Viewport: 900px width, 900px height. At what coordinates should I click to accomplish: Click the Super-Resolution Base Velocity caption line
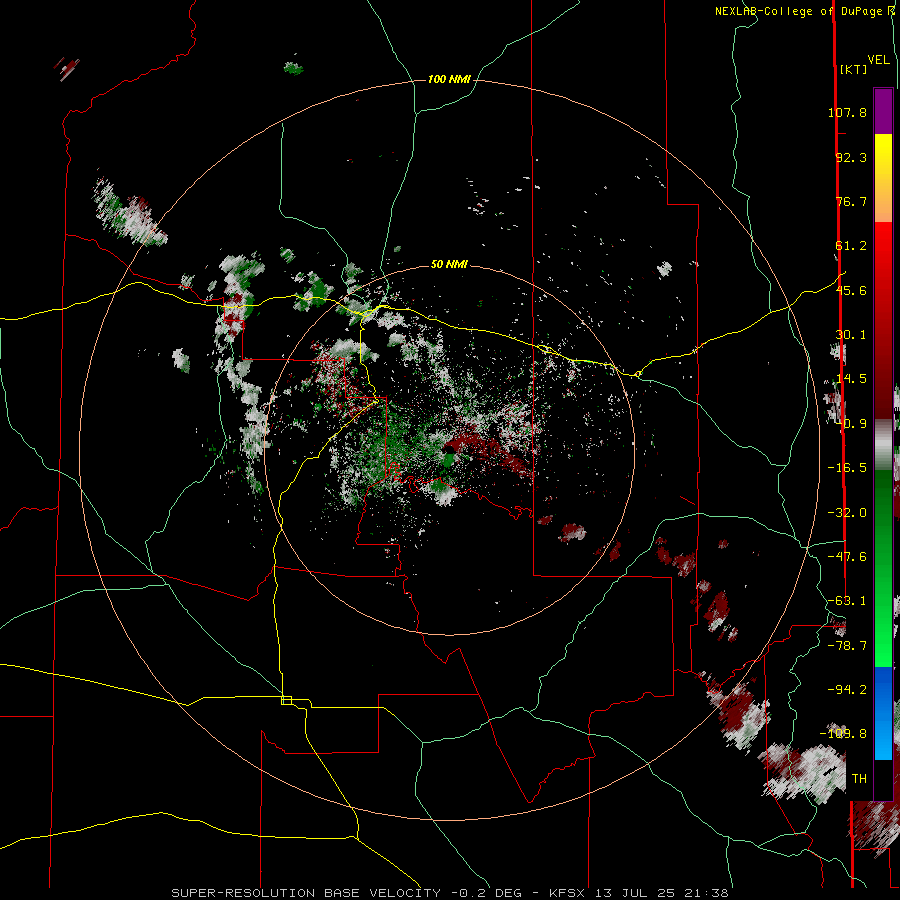(449, 893)
